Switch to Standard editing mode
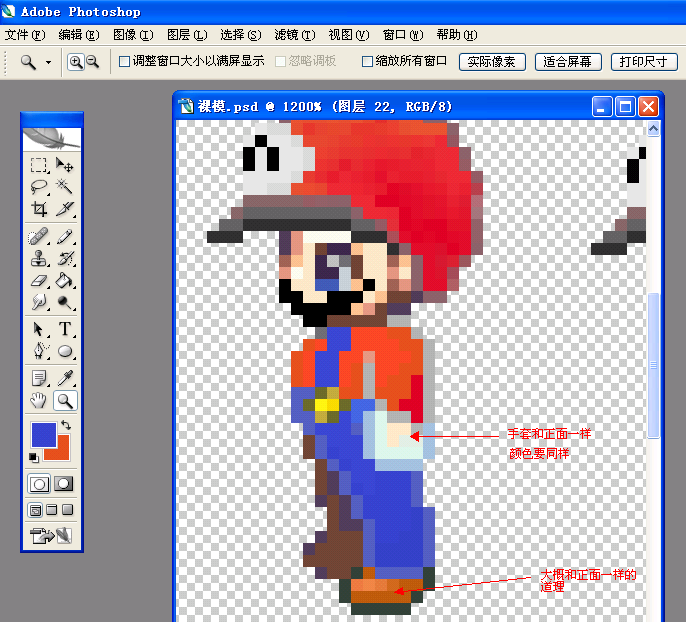Viewport: 686px width, 622px height. [39, 484]
